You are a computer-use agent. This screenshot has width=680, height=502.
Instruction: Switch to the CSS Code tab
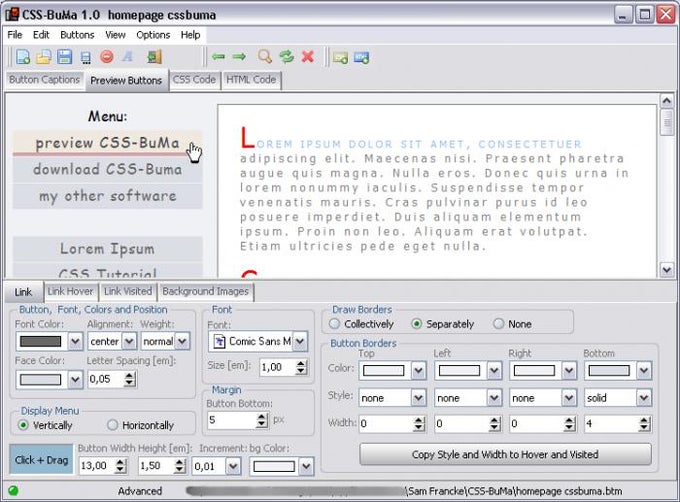click(194, 80)
